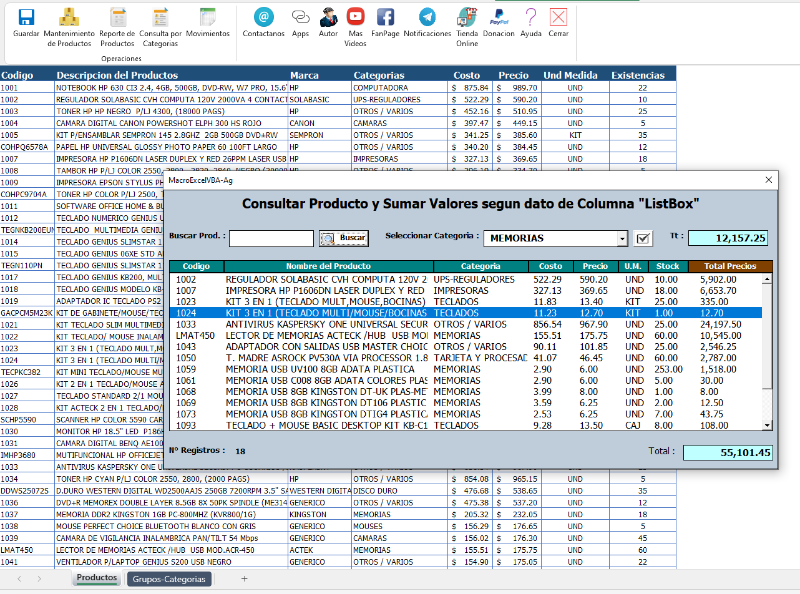Click the Nombre del Producto column header
Screen dimensions: 800x594
click(x=329, y=266)
